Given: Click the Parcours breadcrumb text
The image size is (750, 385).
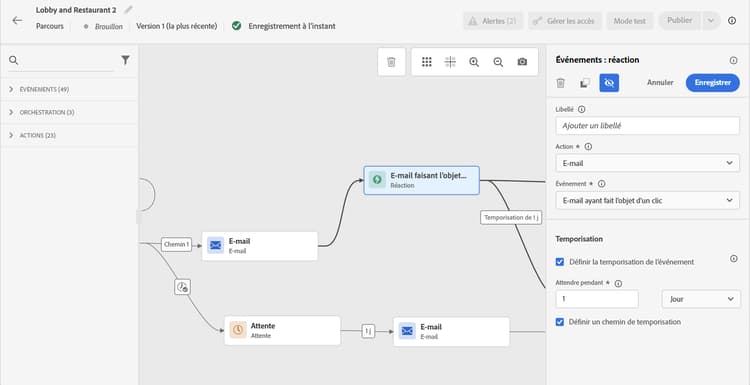Looking at the screenshot, I should [x=50, y=26].
